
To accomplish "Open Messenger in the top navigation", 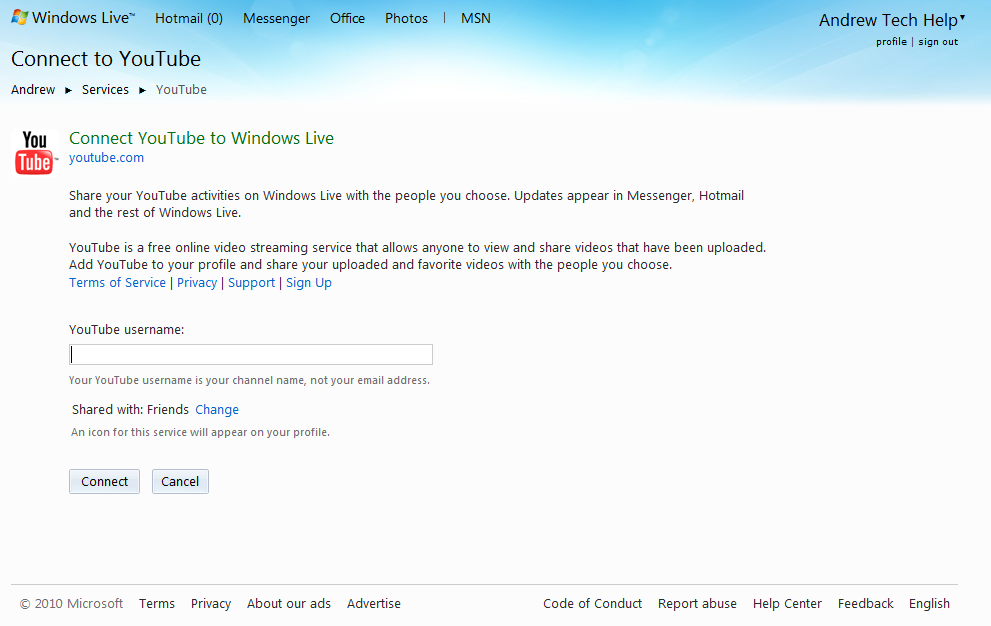I will pos(276,18).
